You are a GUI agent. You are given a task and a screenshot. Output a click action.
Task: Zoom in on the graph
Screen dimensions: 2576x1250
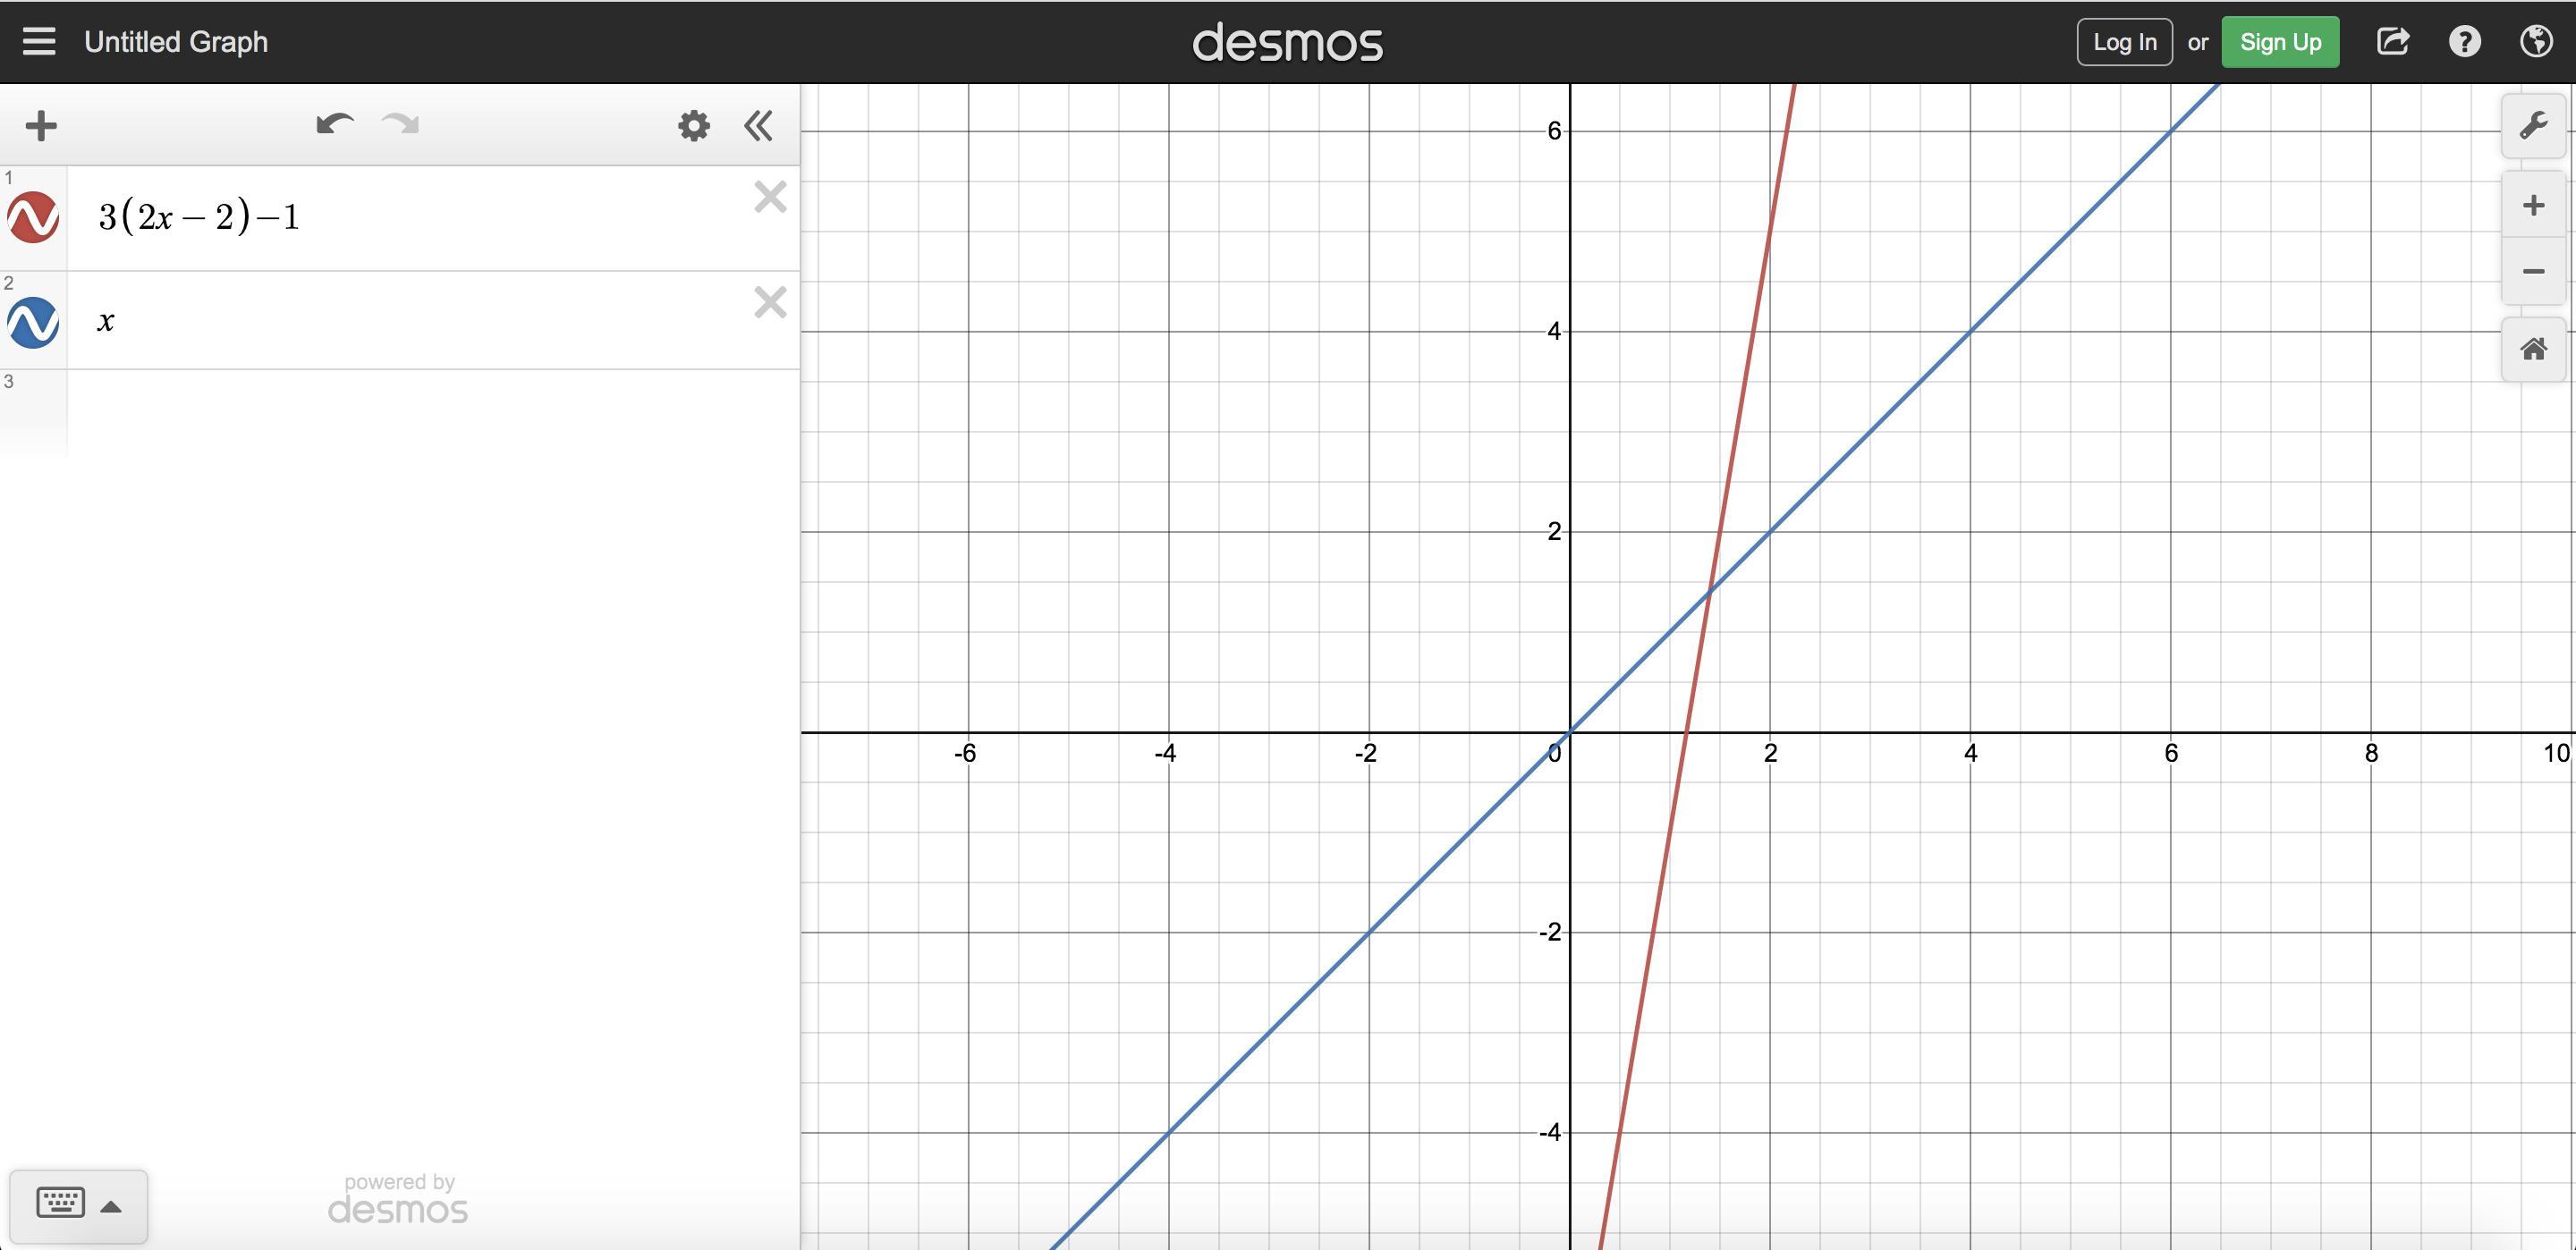coord(2532,206)
